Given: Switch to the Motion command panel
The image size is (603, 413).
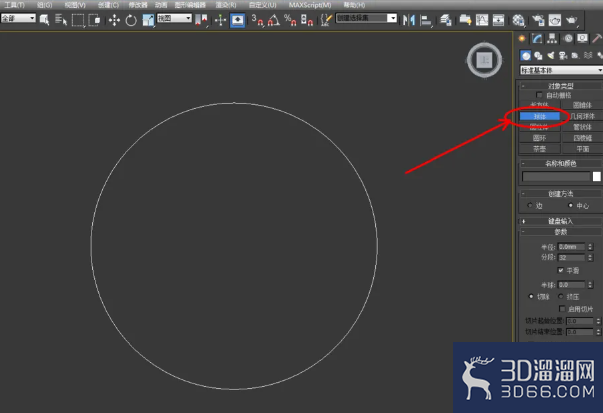Looking at the screenshot, I should click(568, 38).
